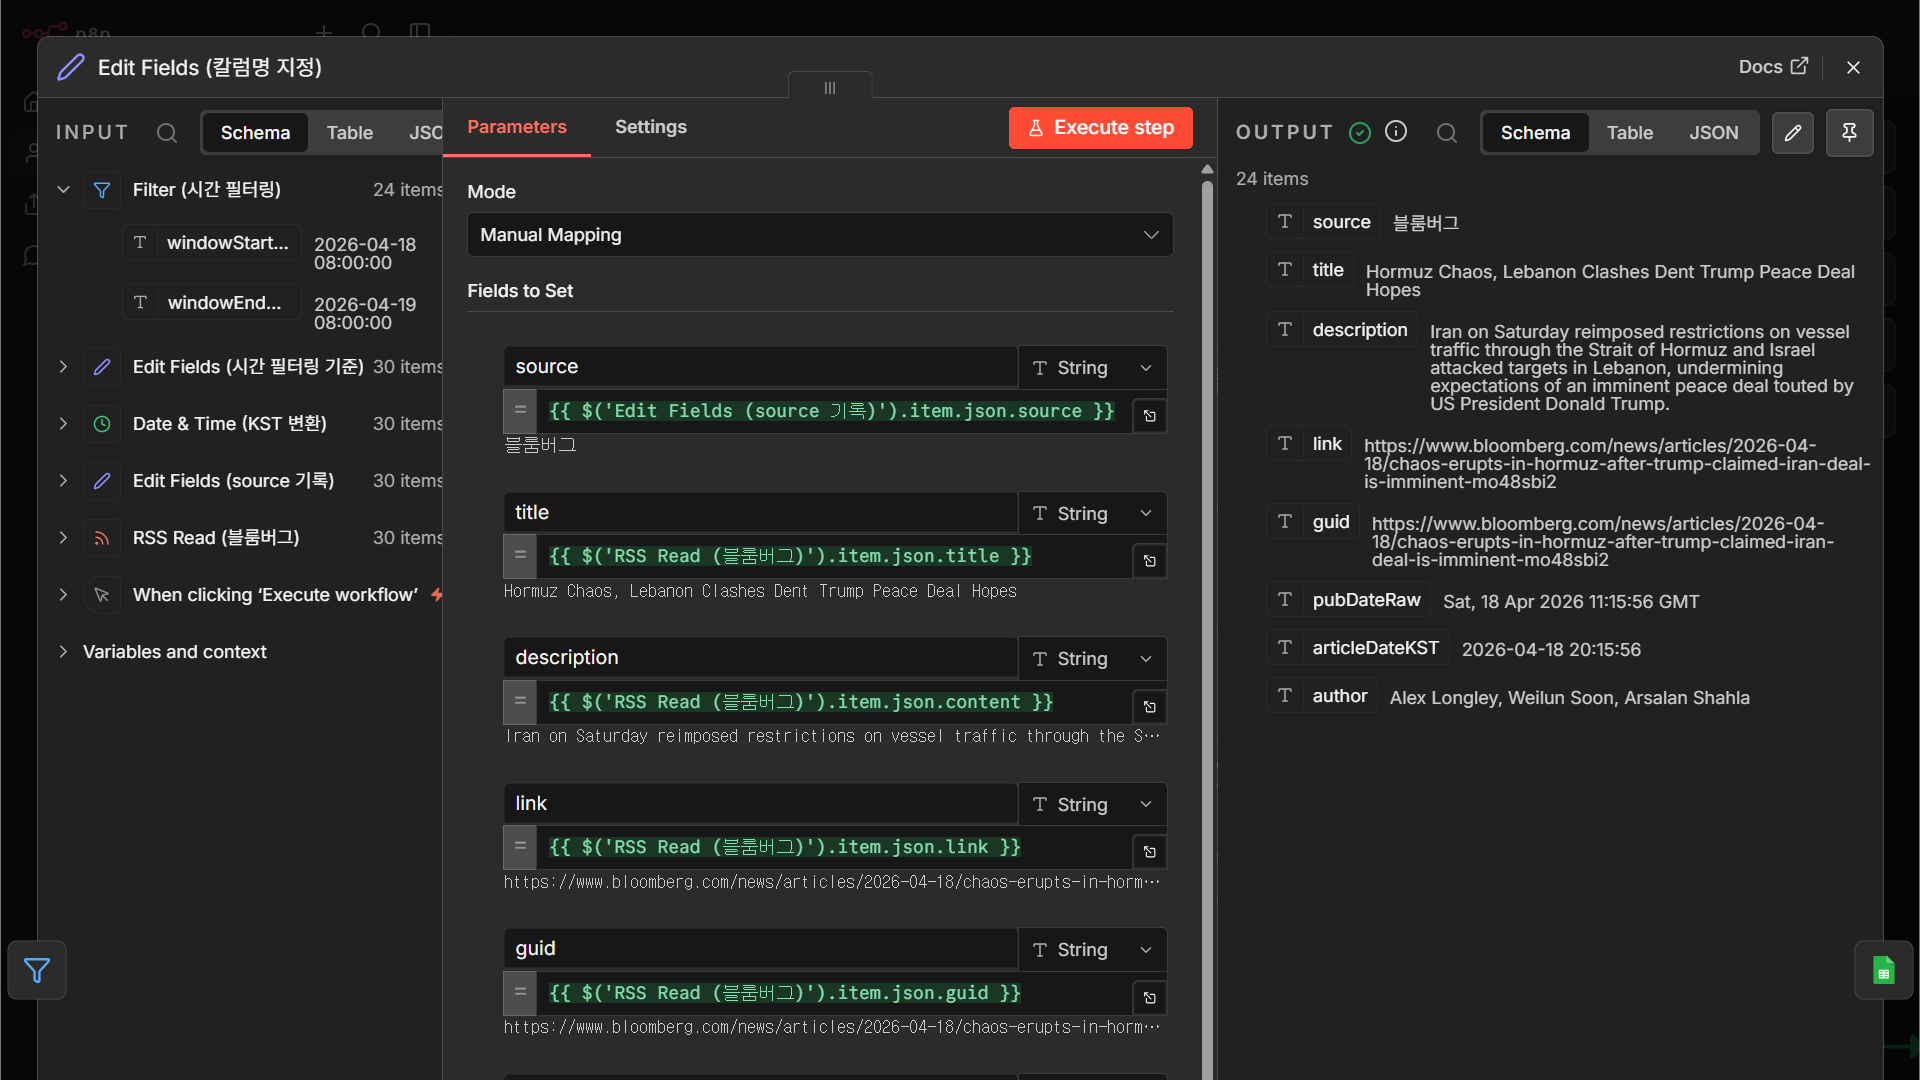This screenshot has width=1920, height=1080.
Task: Click the Execute step button
Action: click(1100, 128)
